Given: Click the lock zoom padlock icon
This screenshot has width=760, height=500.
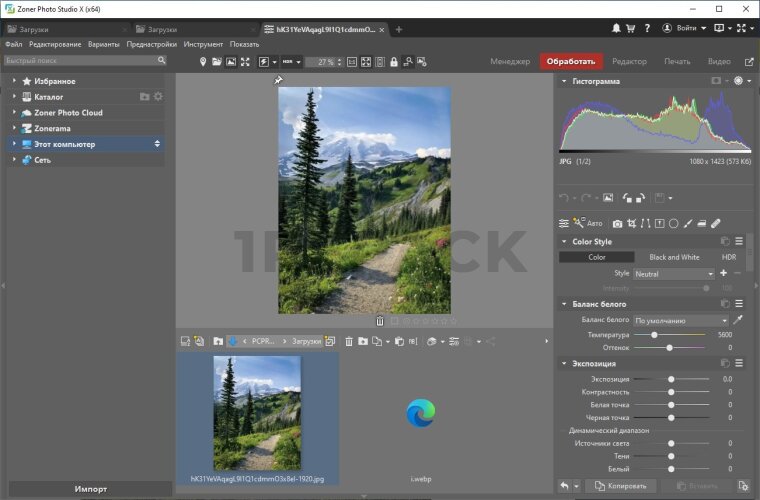Looking at the screenshot, I should (394, 62).
